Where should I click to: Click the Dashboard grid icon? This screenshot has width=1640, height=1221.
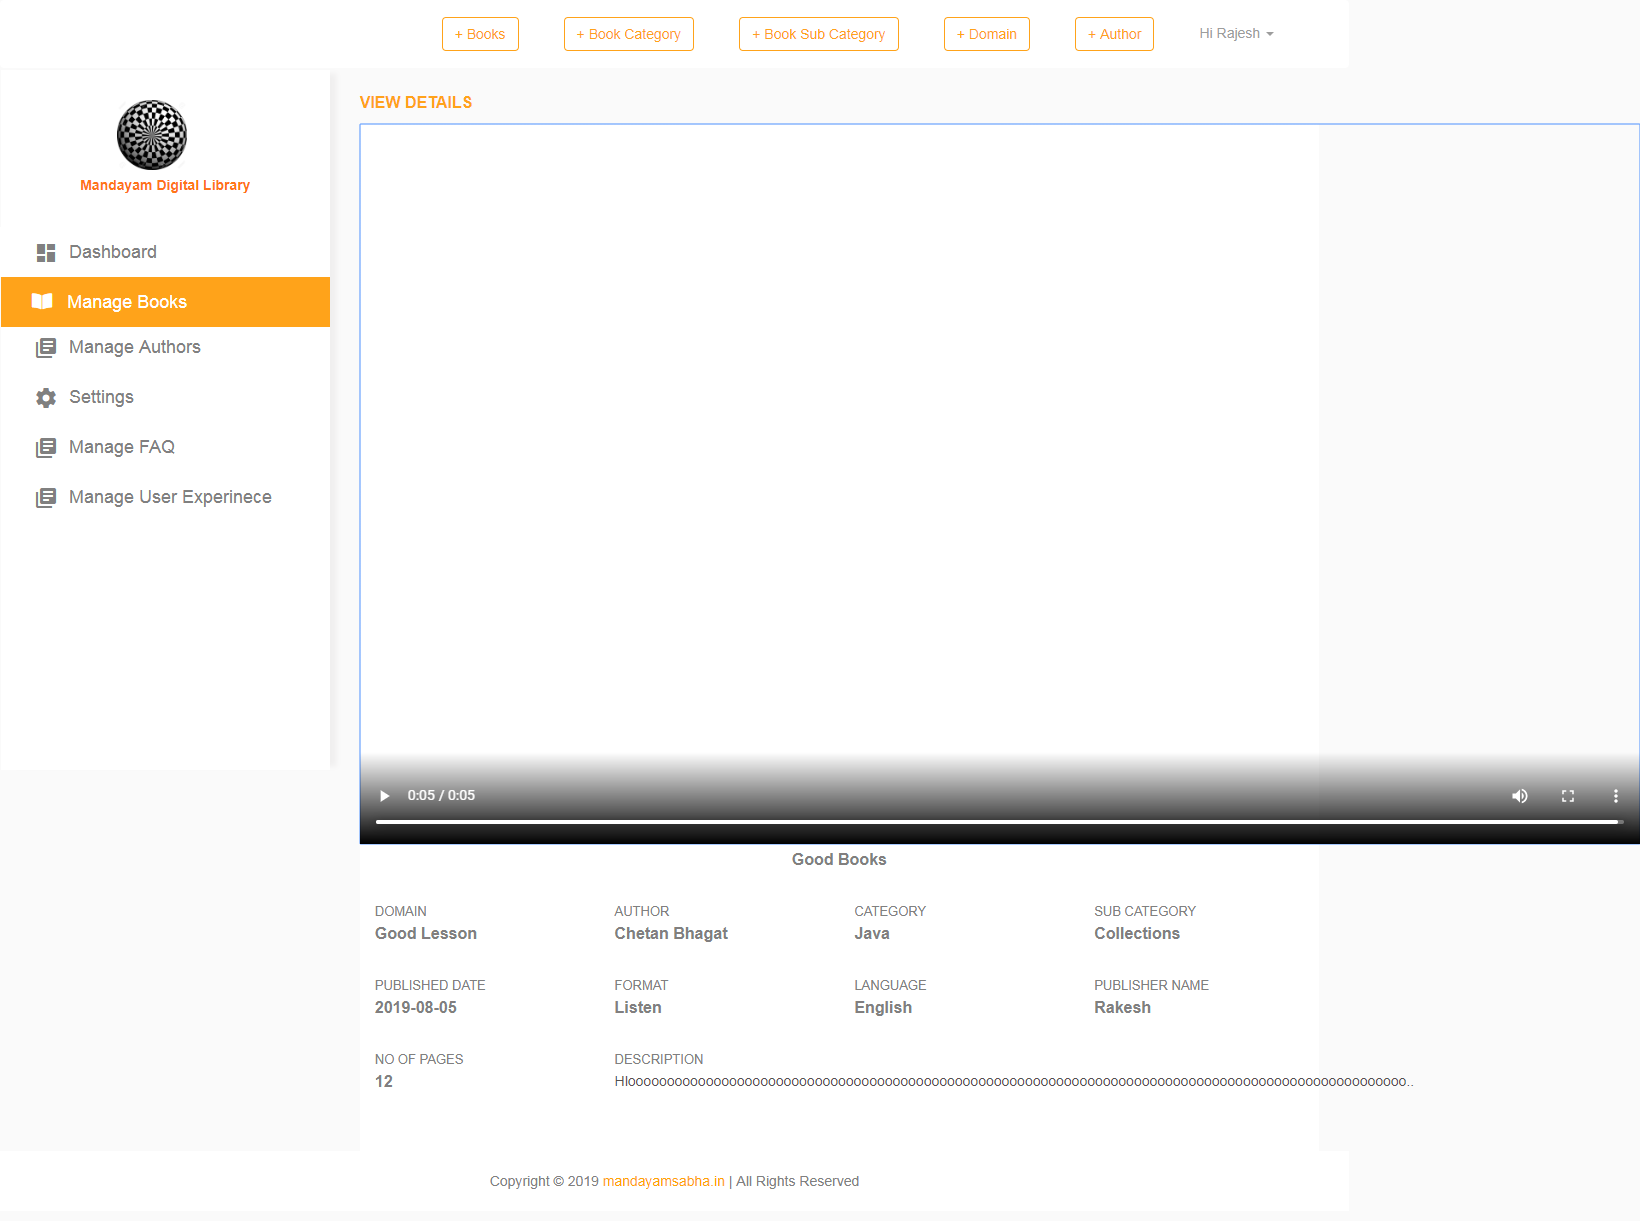click(x=46, y=253)
